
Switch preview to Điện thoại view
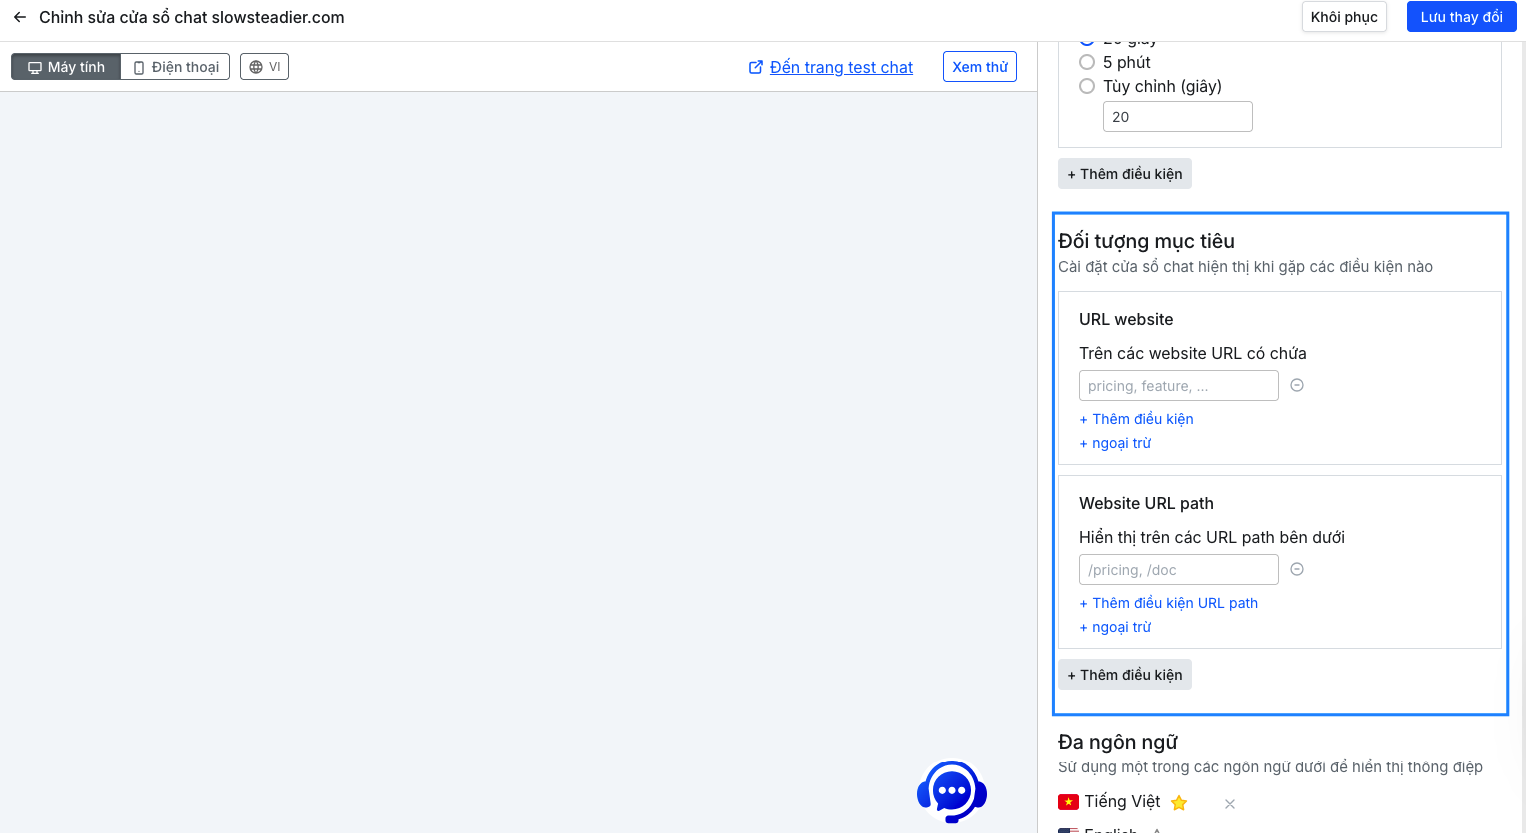click(176, 67)
